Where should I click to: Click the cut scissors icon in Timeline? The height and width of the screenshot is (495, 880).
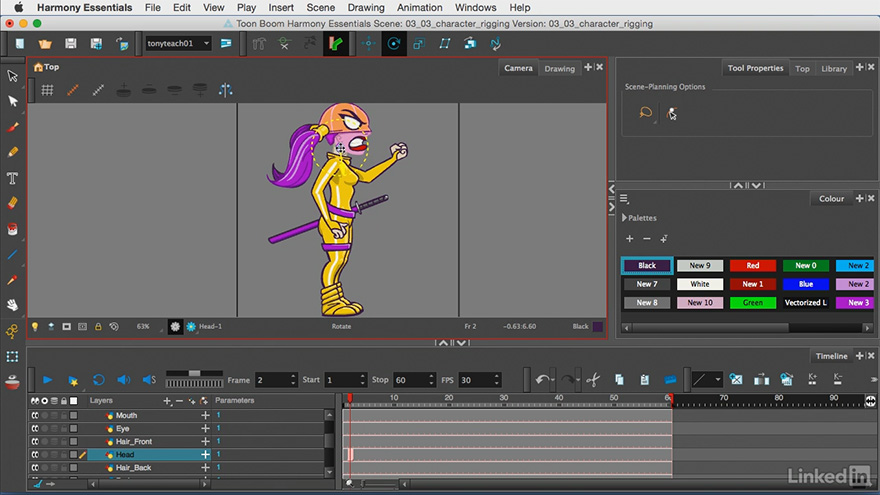coord(593,380)
